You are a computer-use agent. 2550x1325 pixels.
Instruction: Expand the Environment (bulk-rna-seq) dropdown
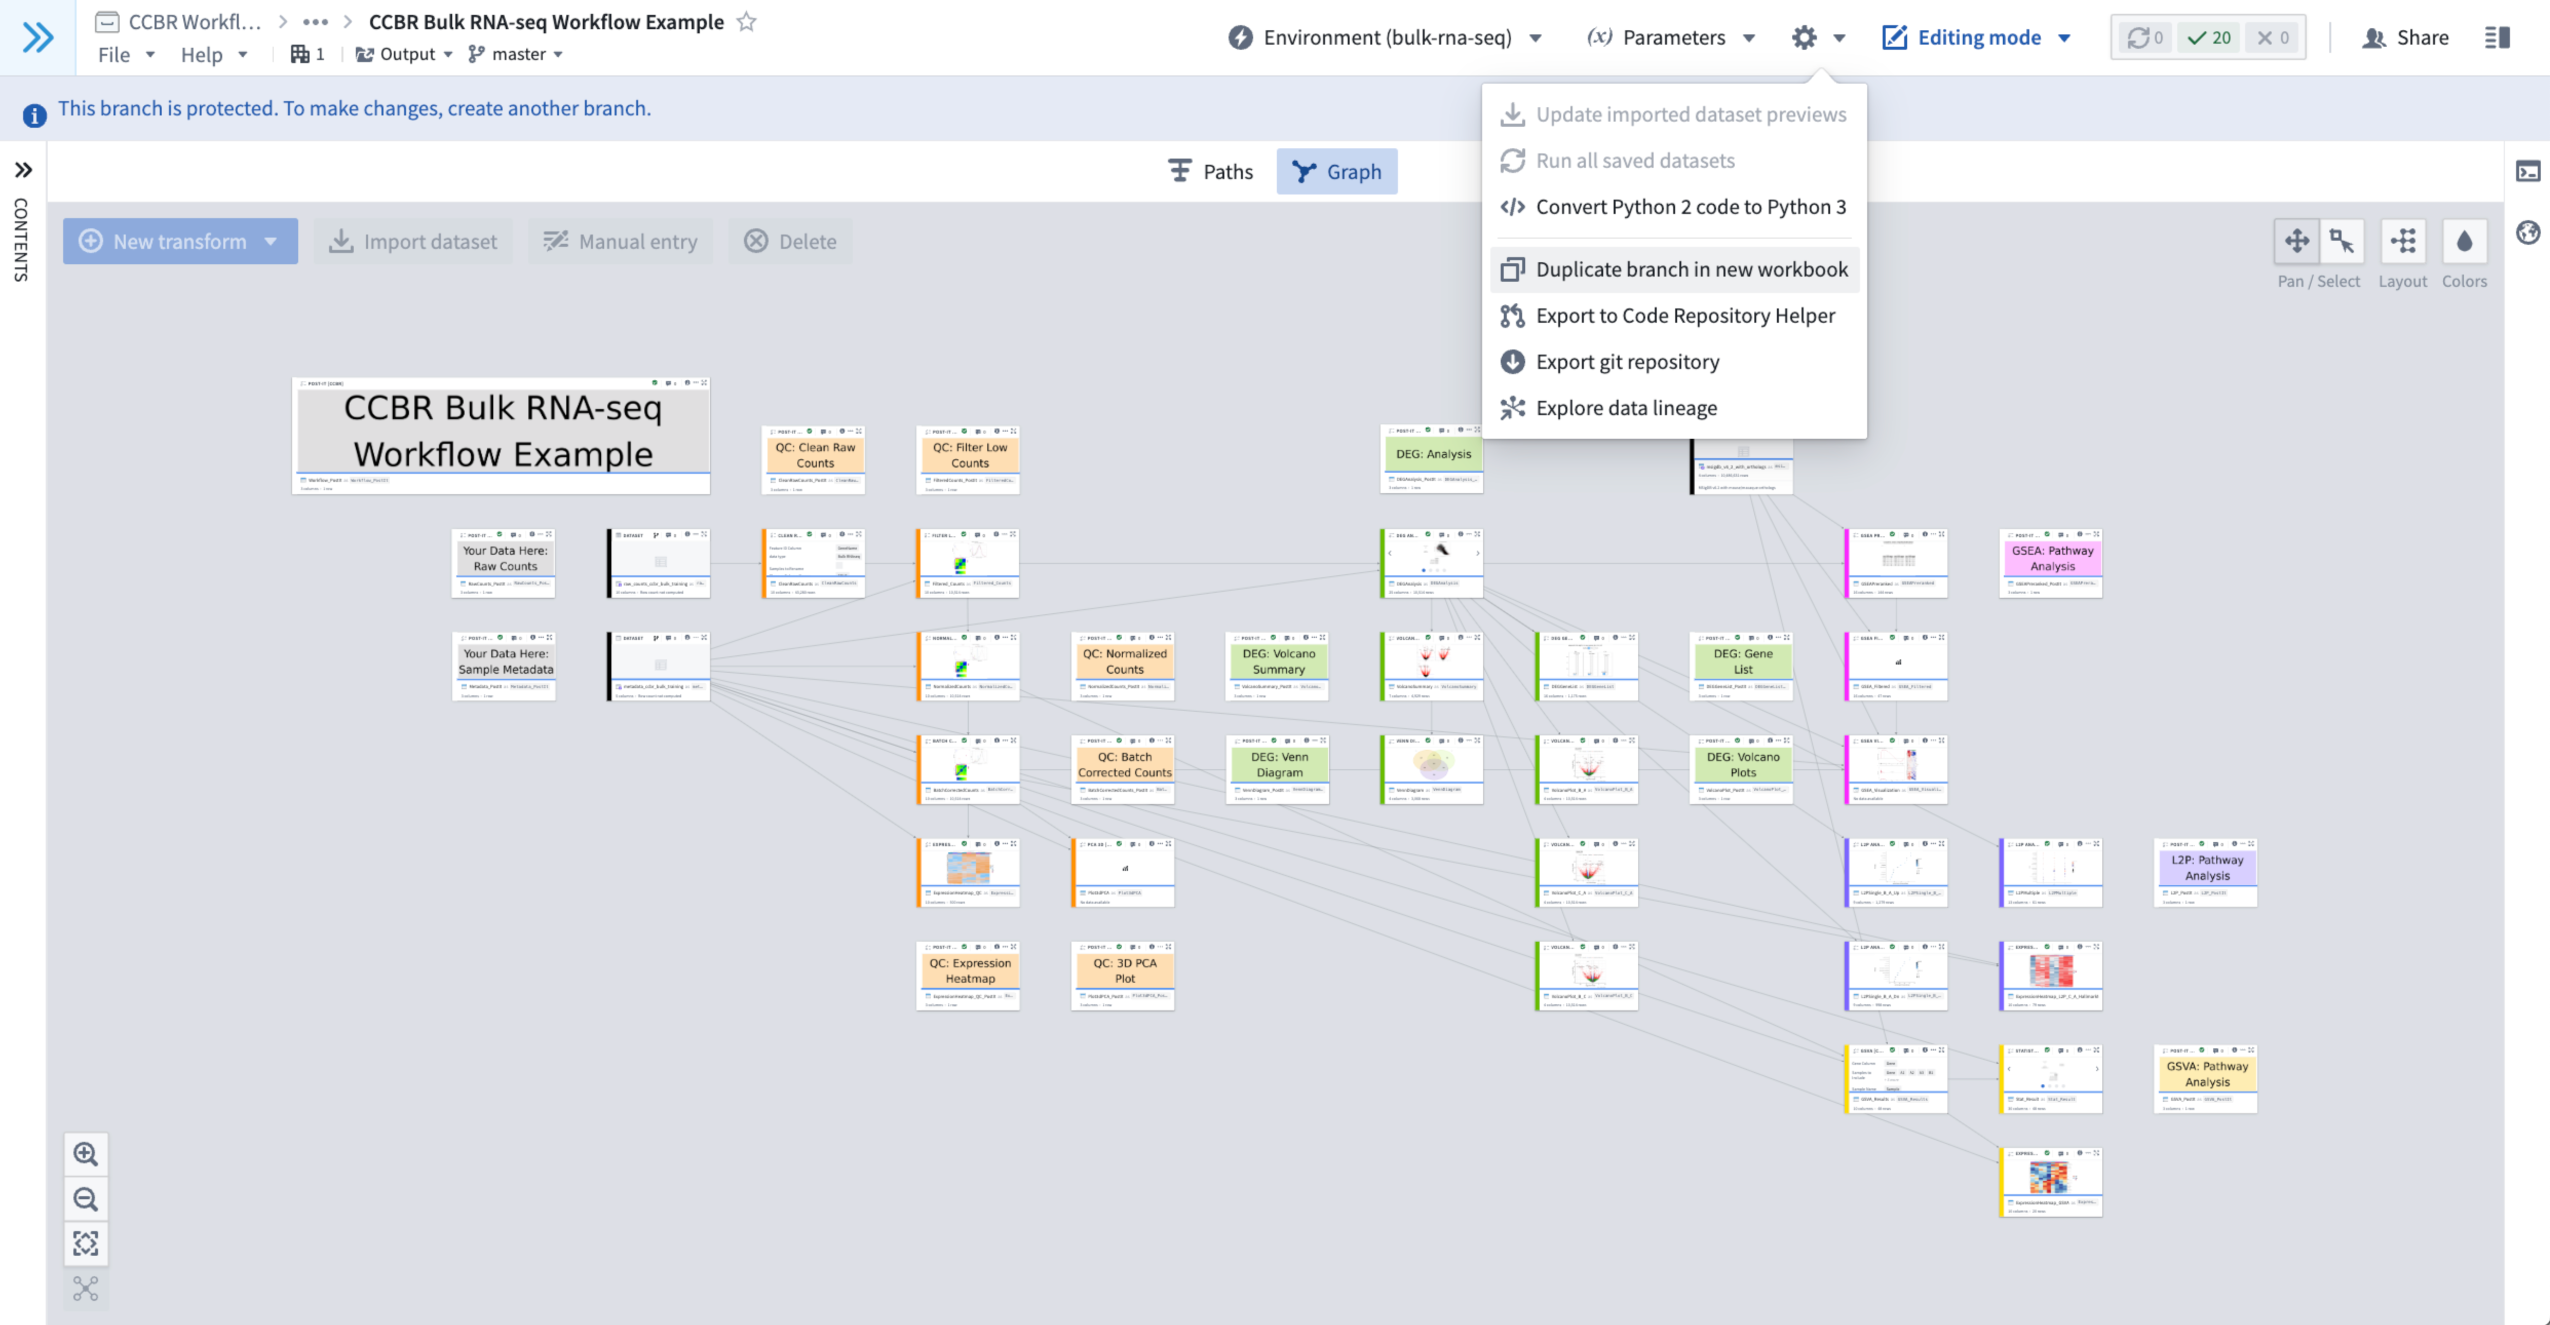[1385, 38]
